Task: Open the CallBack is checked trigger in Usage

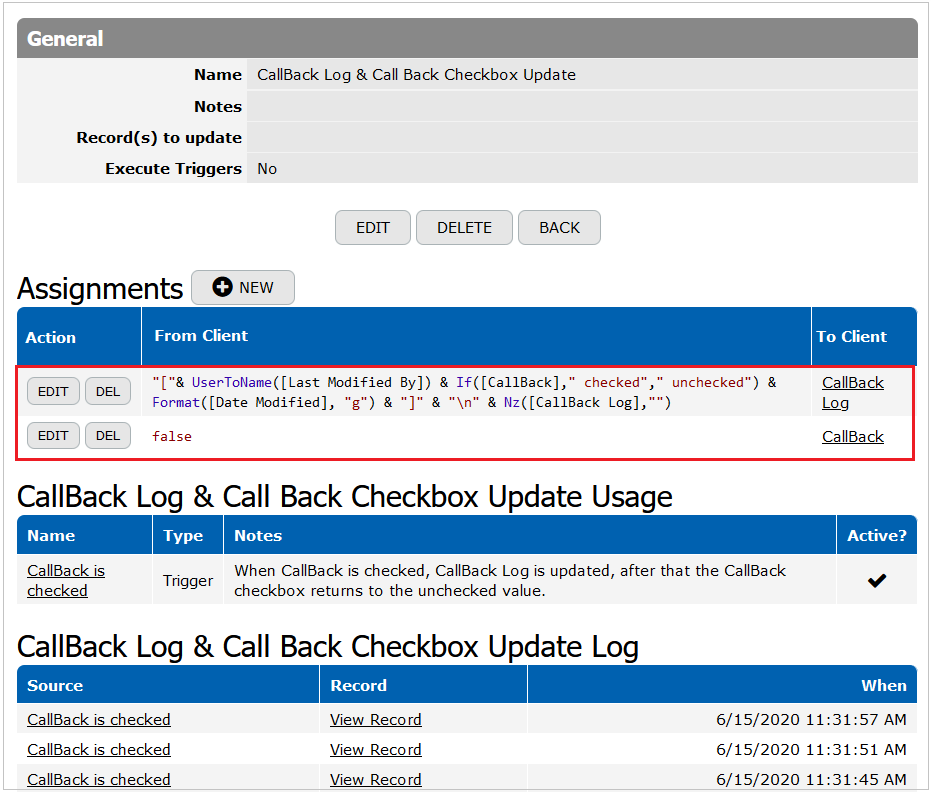Action: tap(65, 580)
